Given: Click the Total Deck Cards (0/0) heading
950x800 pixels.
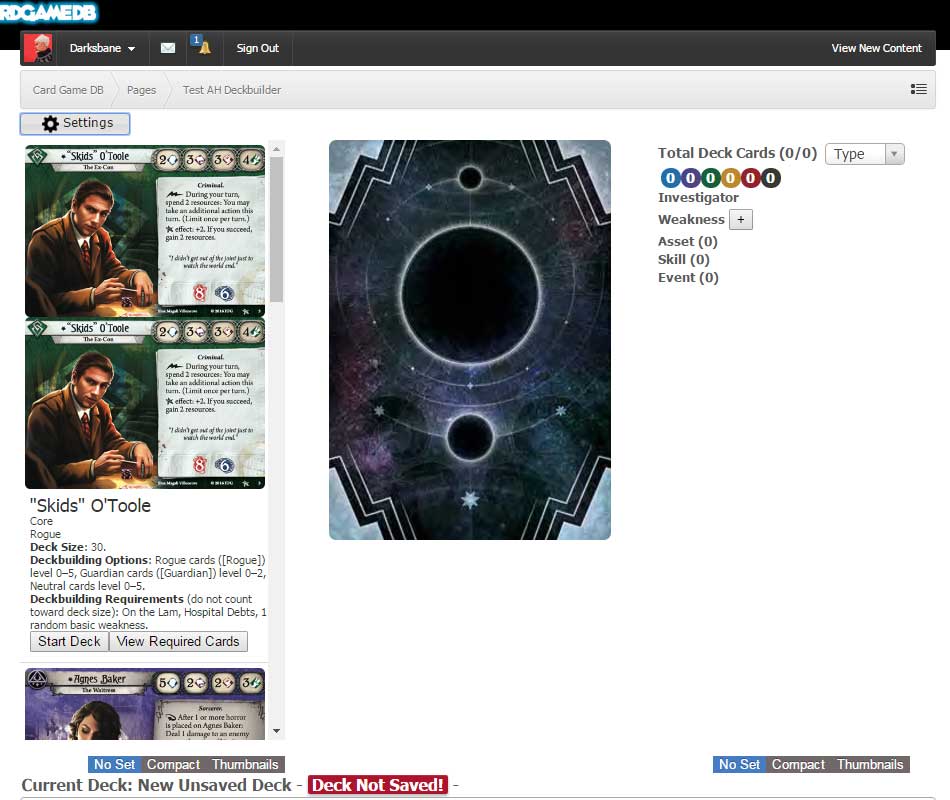Looking at the screenshot, I should pos(737,153).
